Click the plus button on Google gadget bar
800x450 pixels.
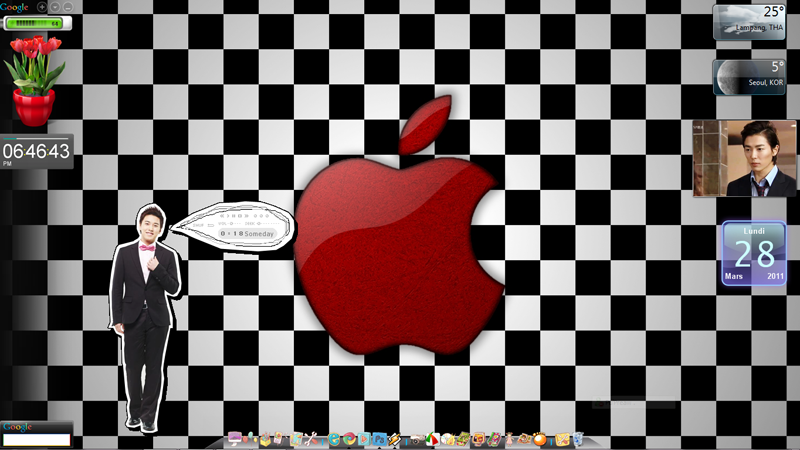(x=42, y=7)
